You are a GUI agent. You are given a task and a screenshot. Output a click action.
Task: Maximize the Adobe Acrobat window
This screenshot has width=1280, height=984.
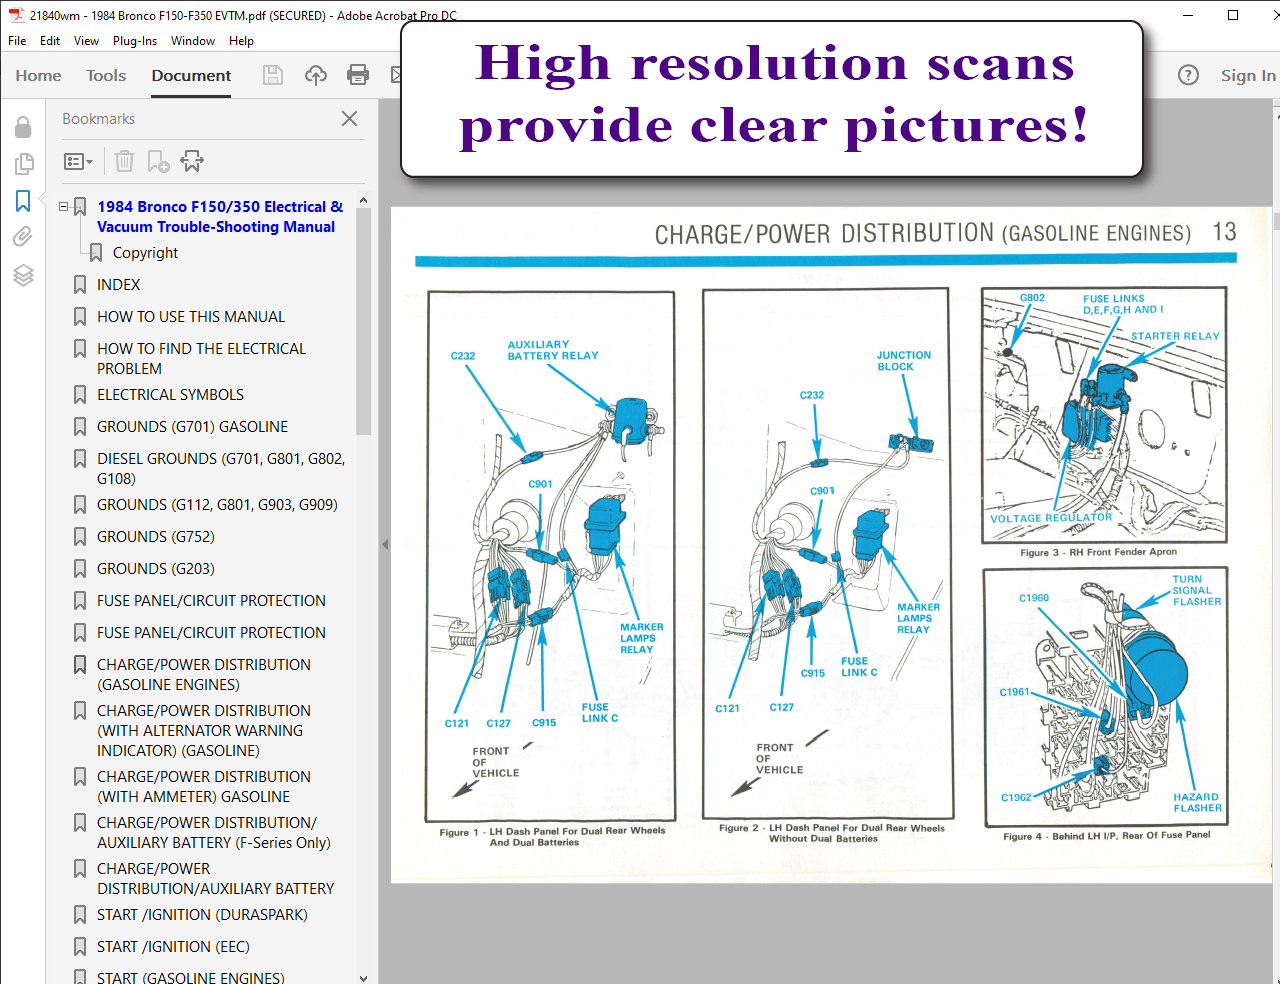(x=1233, y=15)
